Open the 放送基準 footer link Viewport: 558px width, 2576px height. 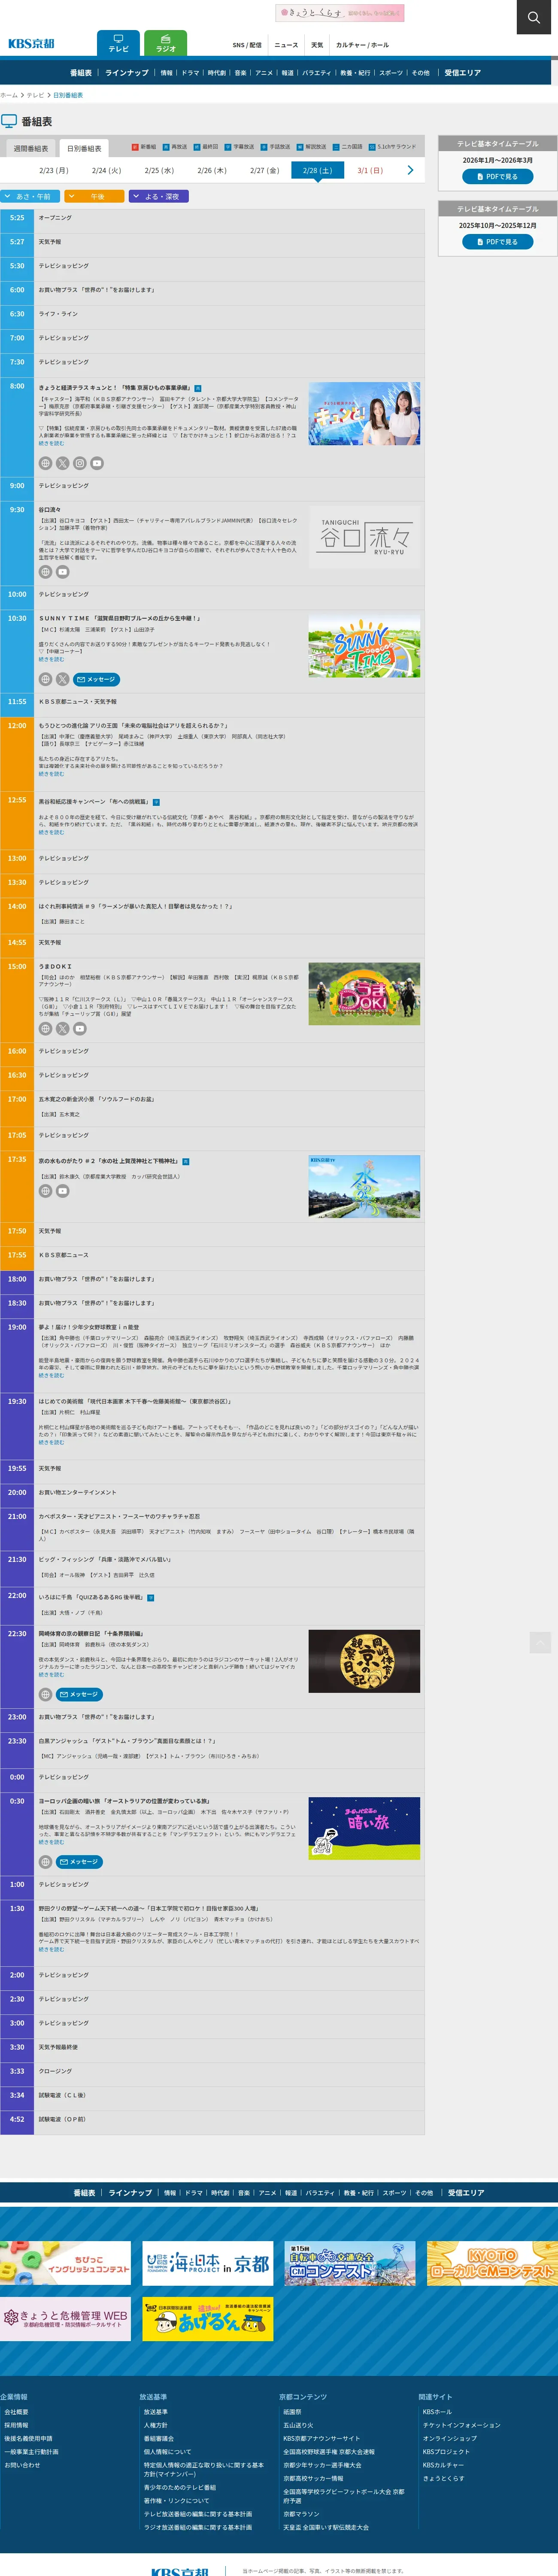pyautogui.click(x=155, y=2412)
